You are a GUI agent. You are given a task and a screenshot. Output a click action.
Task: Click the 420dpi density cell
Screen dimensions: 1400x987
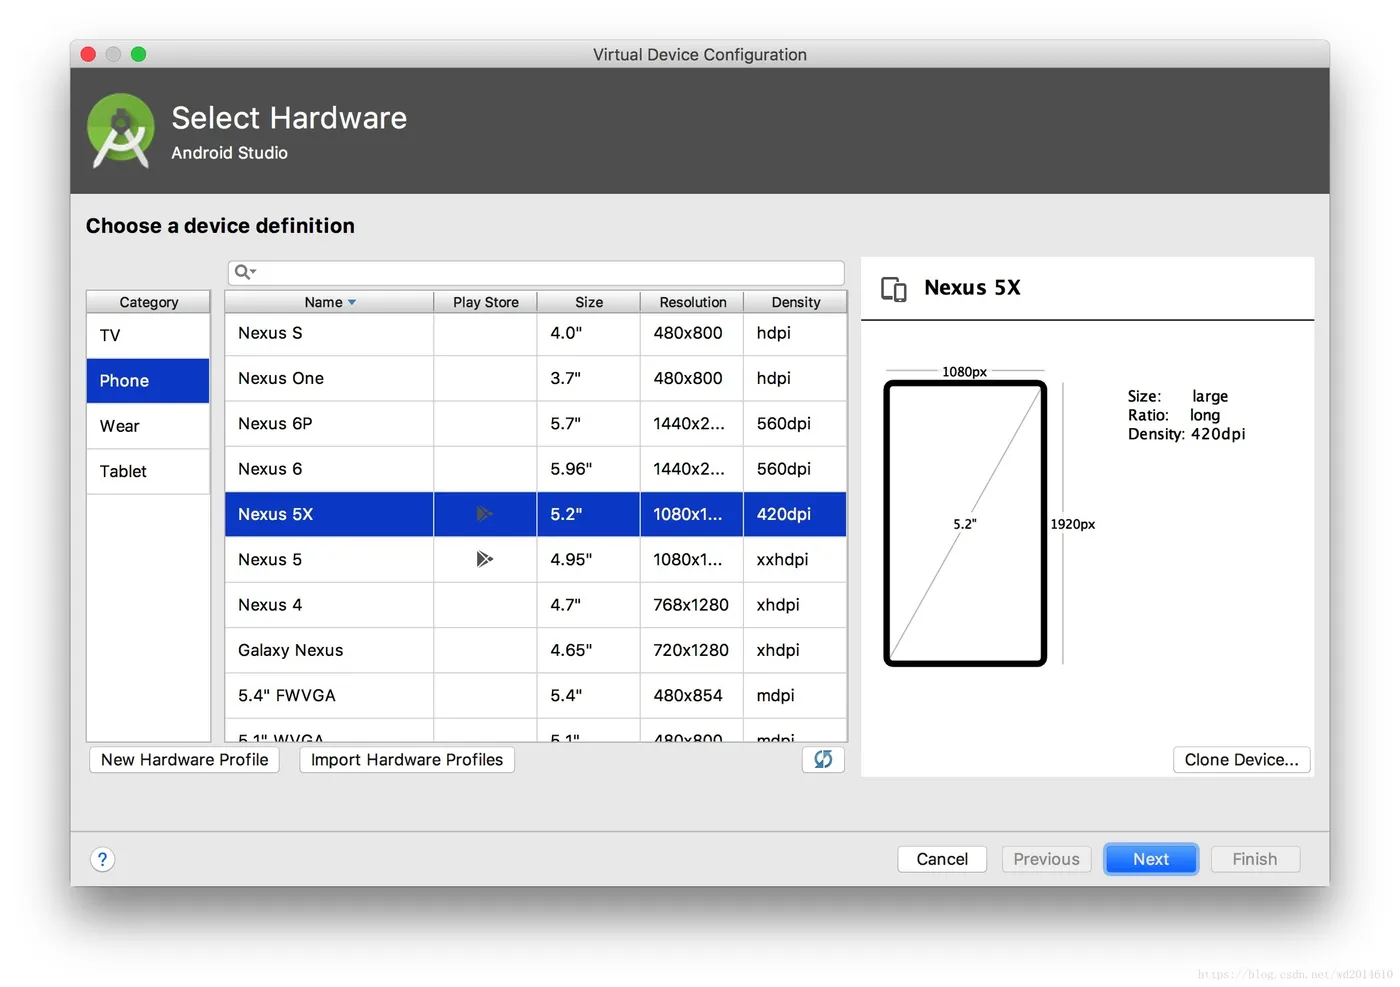(x=795, y=514)
